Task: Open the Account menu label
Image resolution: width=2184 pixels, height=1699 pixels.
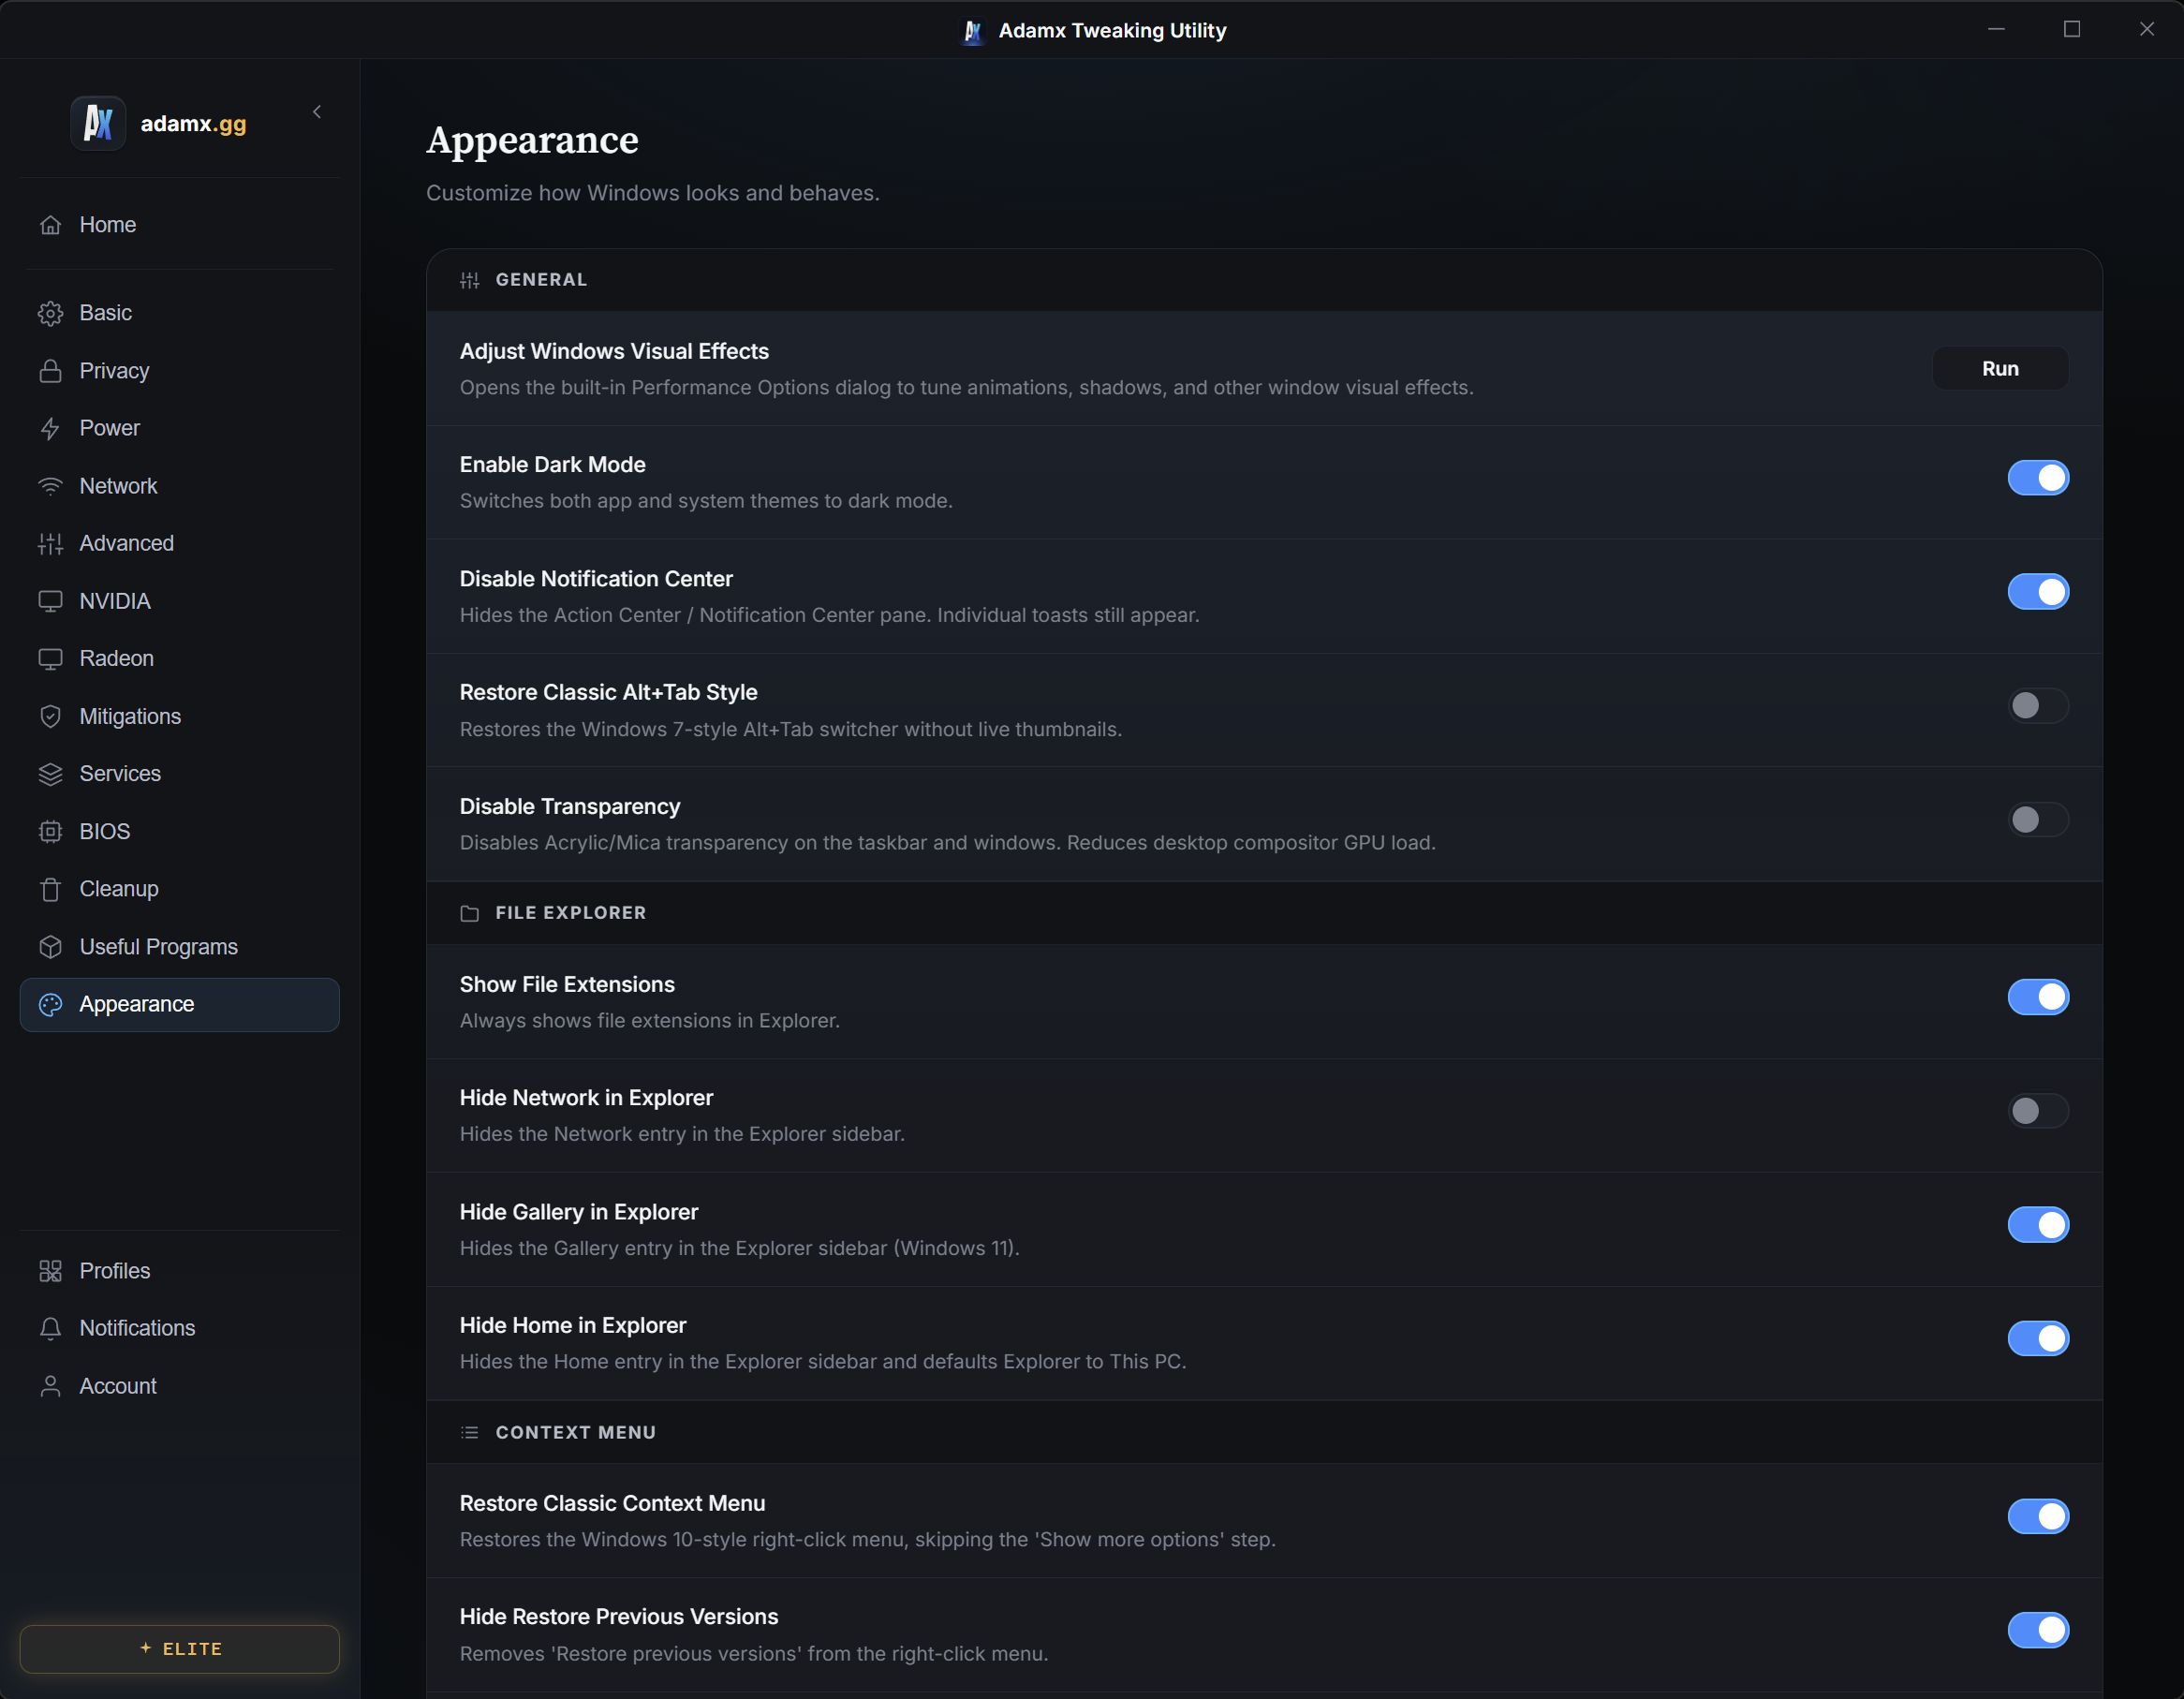Action: (x=118, y=1386)
